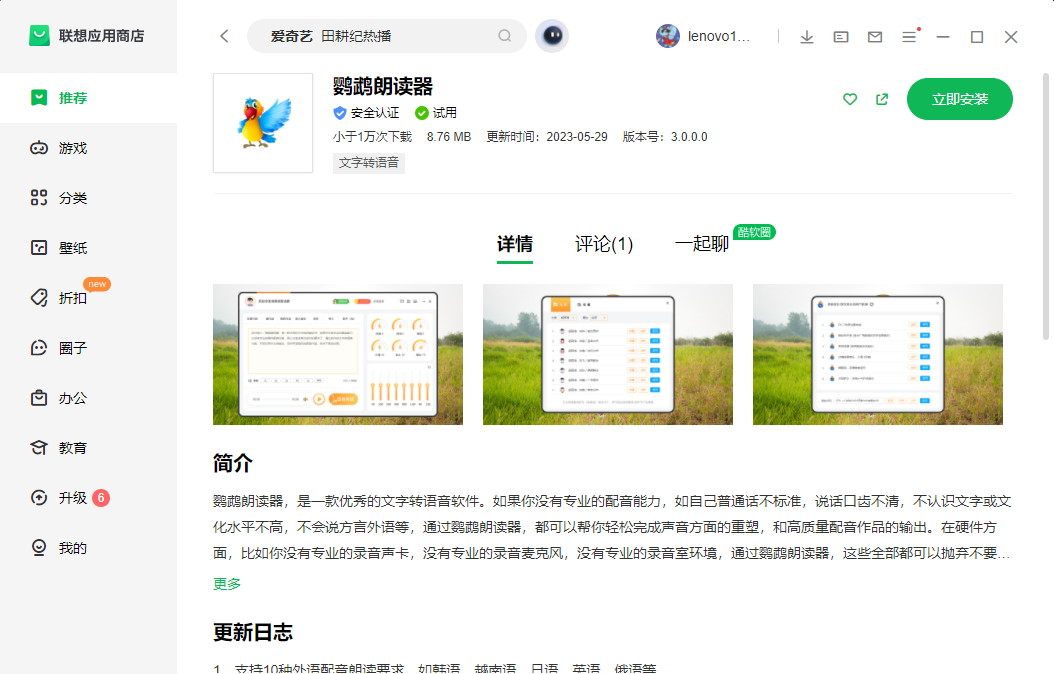Click the 安全认证 shield badge
The height and width of the screenshot is (674, 1054).
[x=366, y=113]
